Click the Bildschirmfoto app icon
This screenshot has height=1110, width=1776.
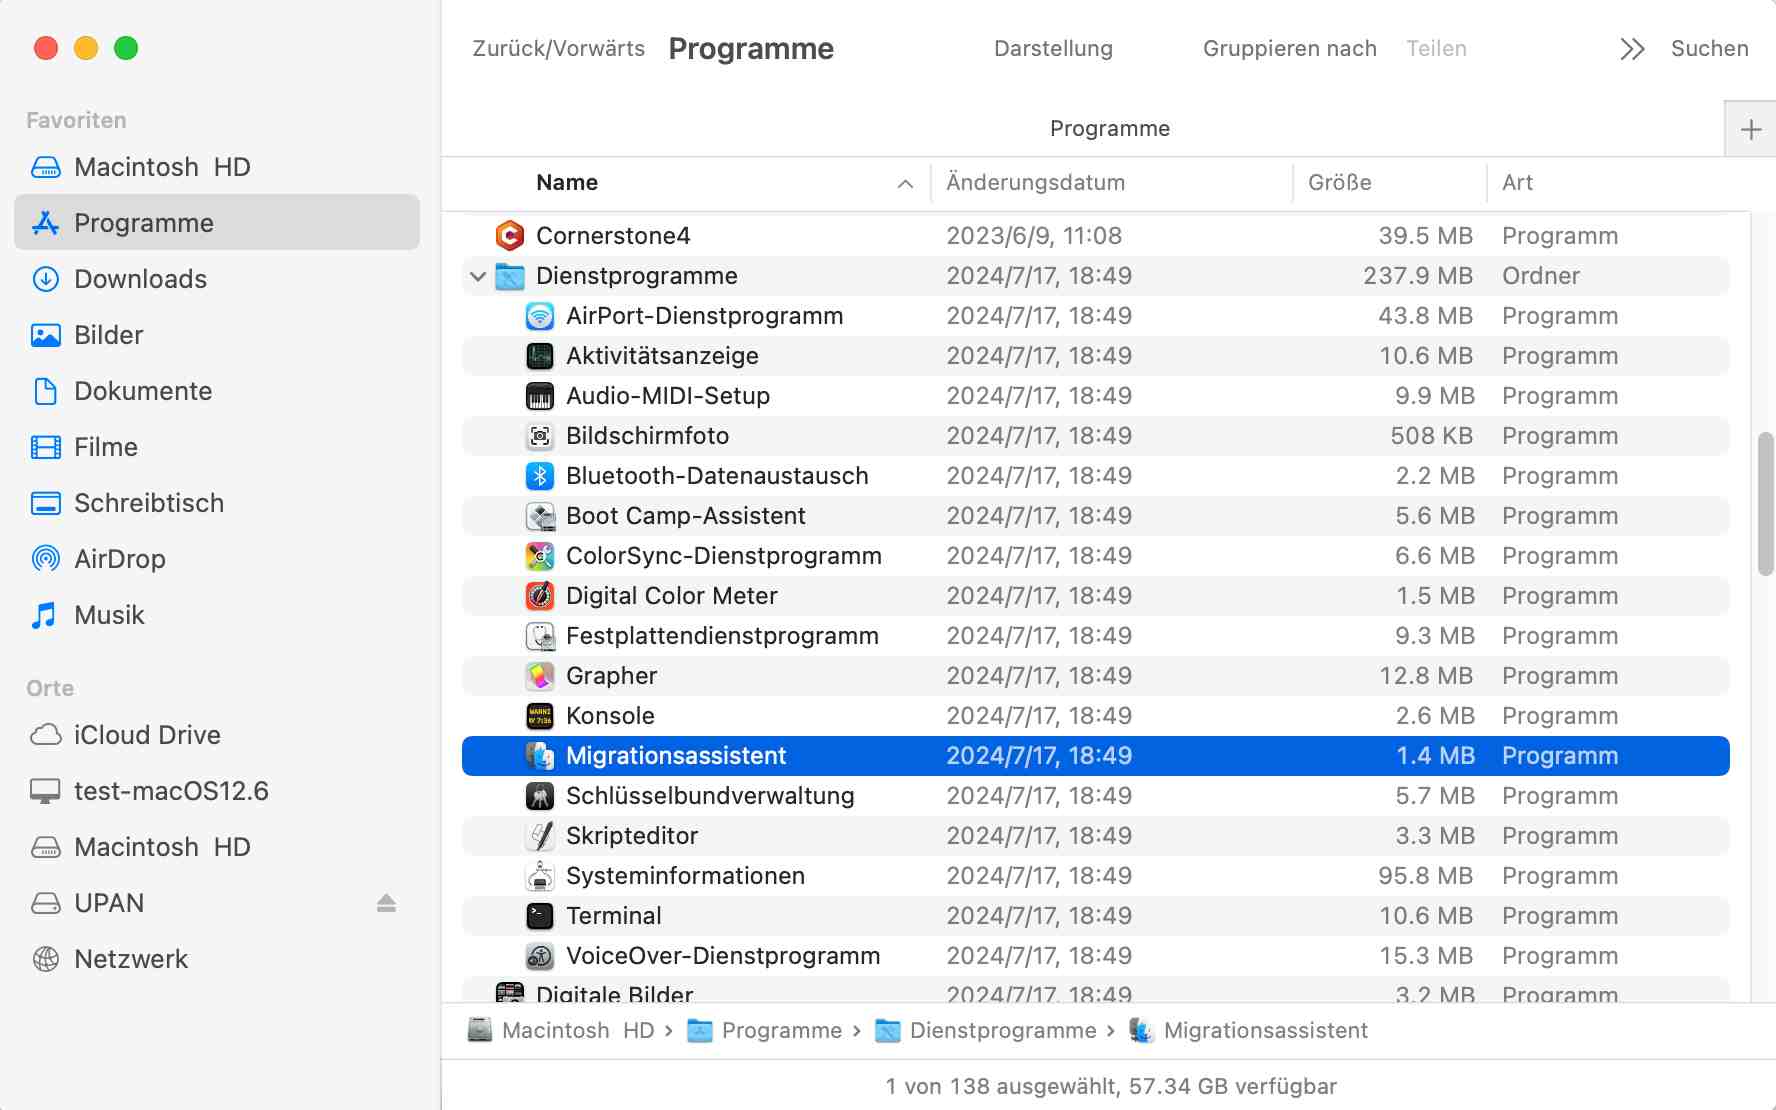tap(540, 436)
